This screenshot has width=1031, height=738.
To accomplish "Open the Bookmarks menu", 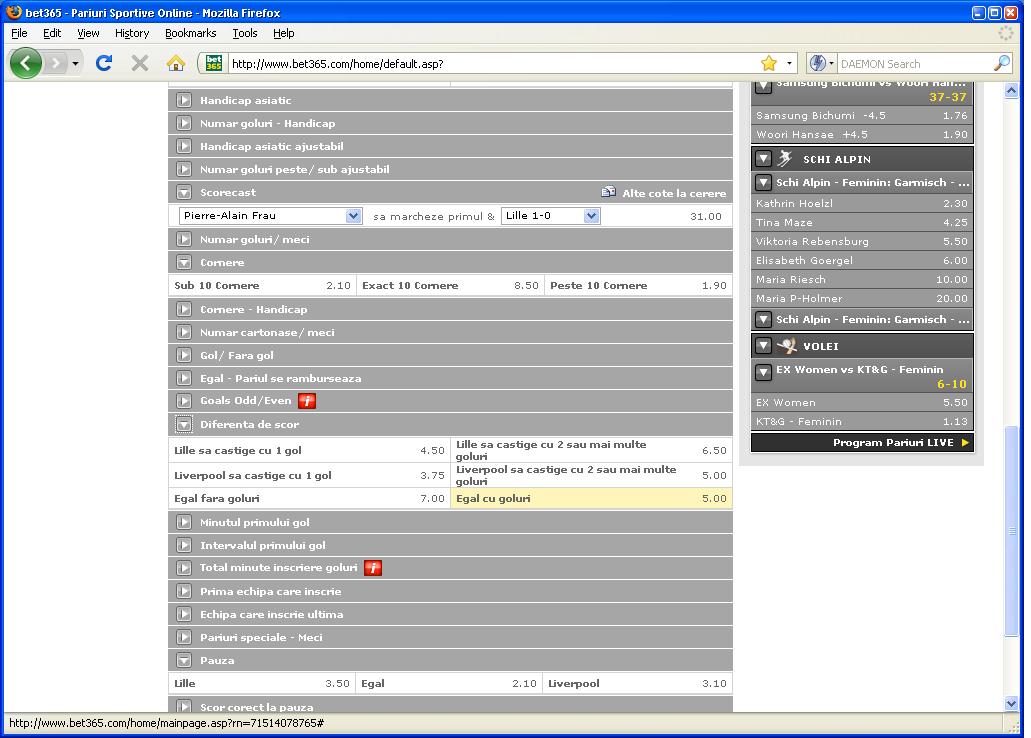I will coord(191,33).
